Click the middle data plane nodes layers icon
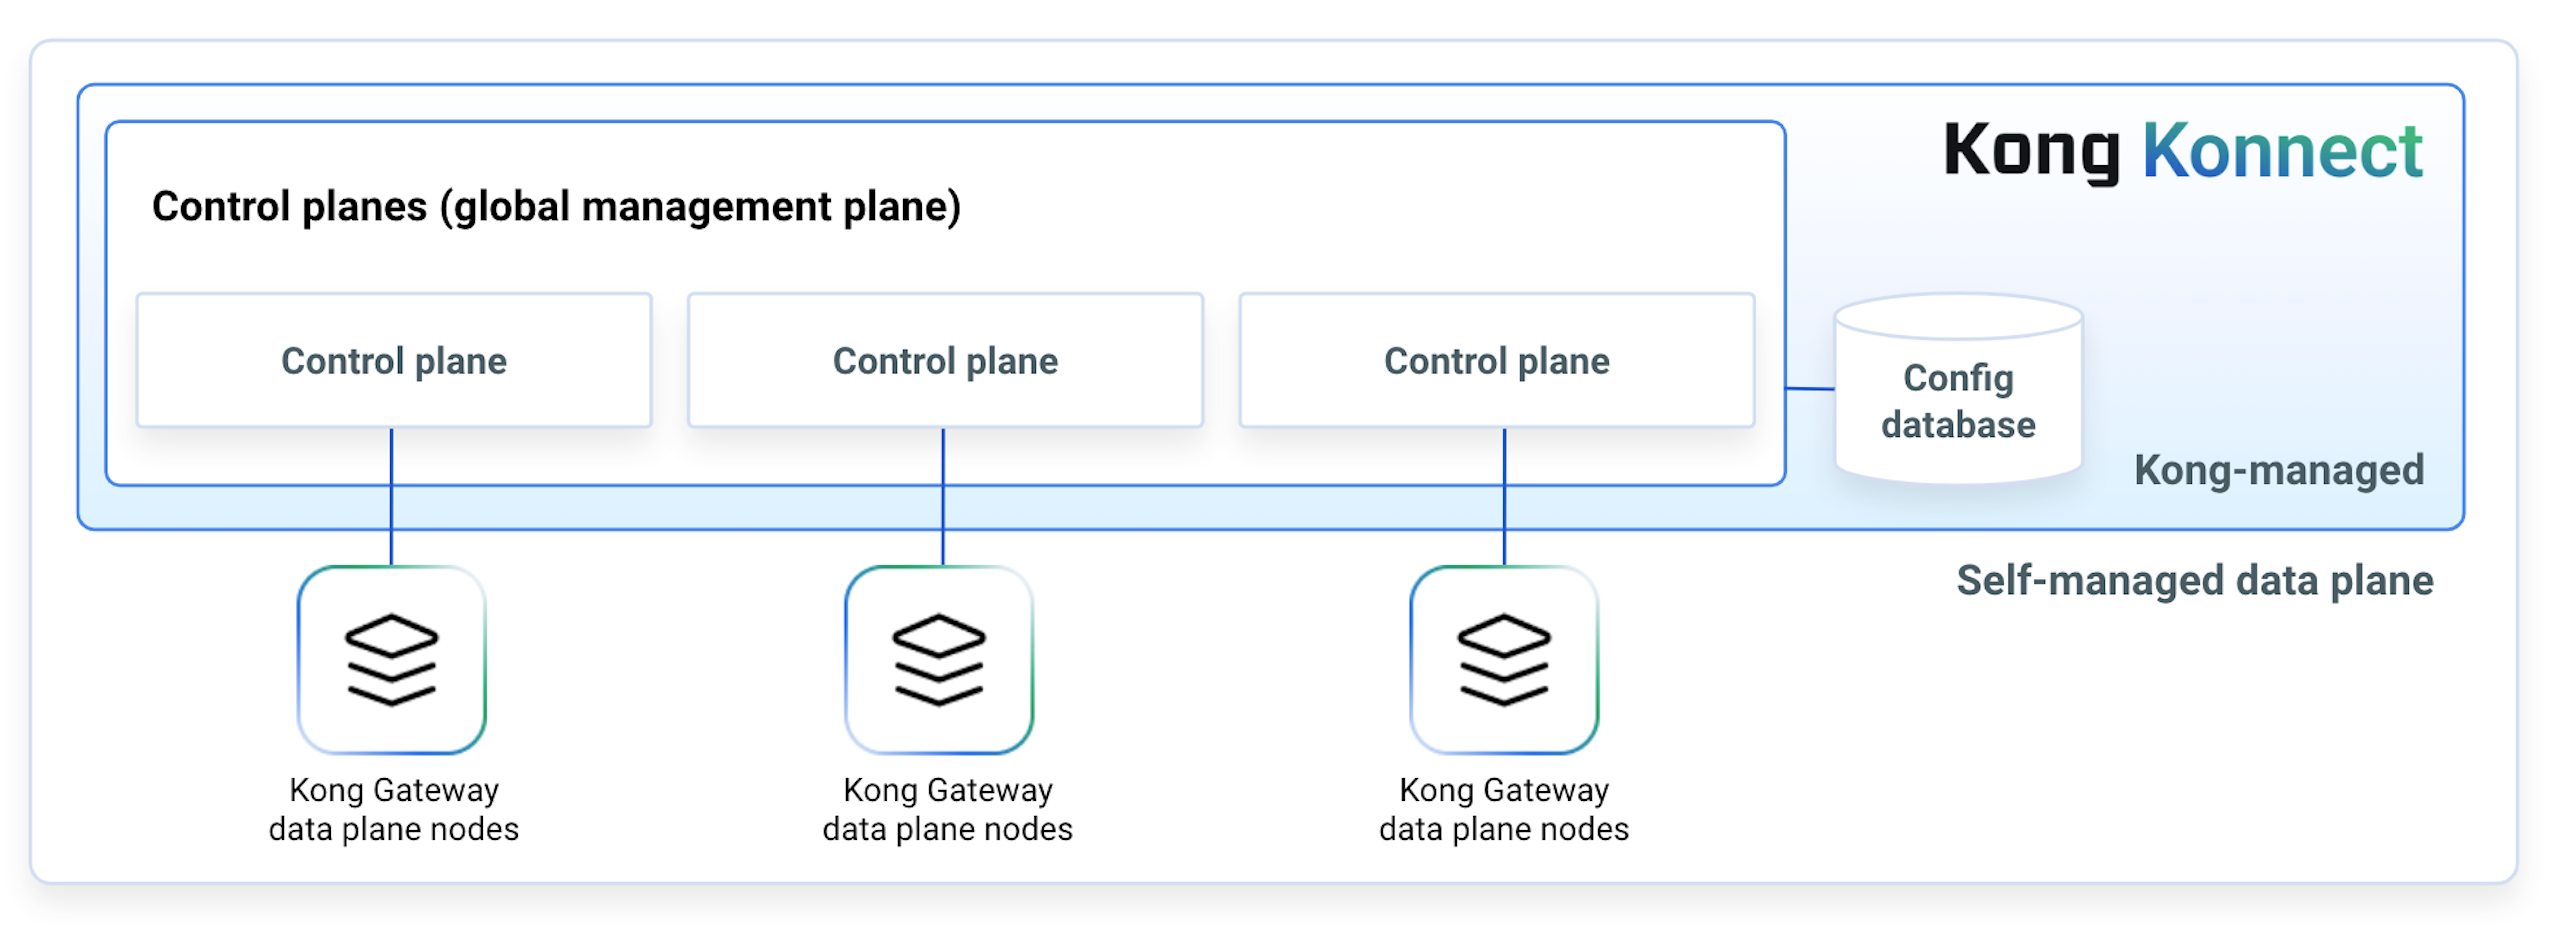The width and height of the screenshot is (2560, 935). point(938,659)
